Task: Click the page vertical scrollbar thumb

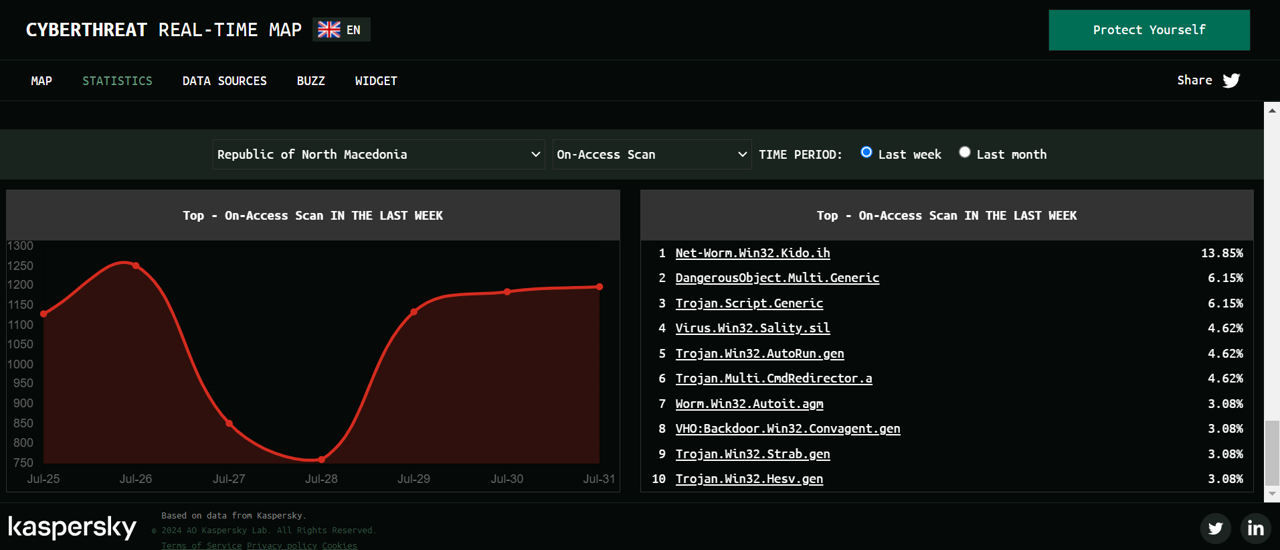Action: [1272, 450]
